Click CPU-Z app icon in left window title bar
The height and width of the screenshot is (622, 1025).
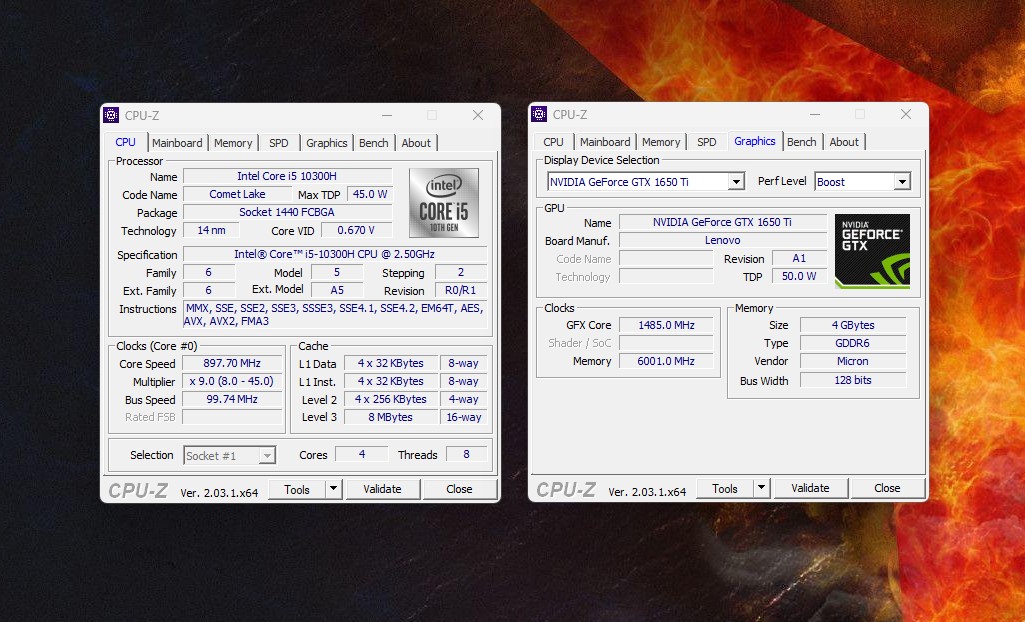(x=111, y=115)
